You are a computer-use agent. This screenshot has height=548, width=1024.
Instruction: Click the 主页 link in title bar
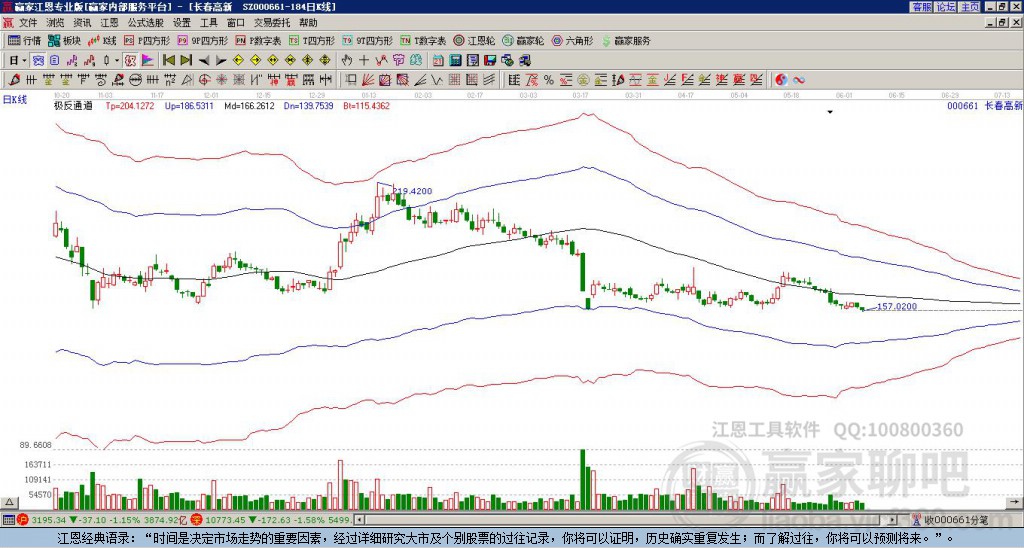(x=970, y=7)
